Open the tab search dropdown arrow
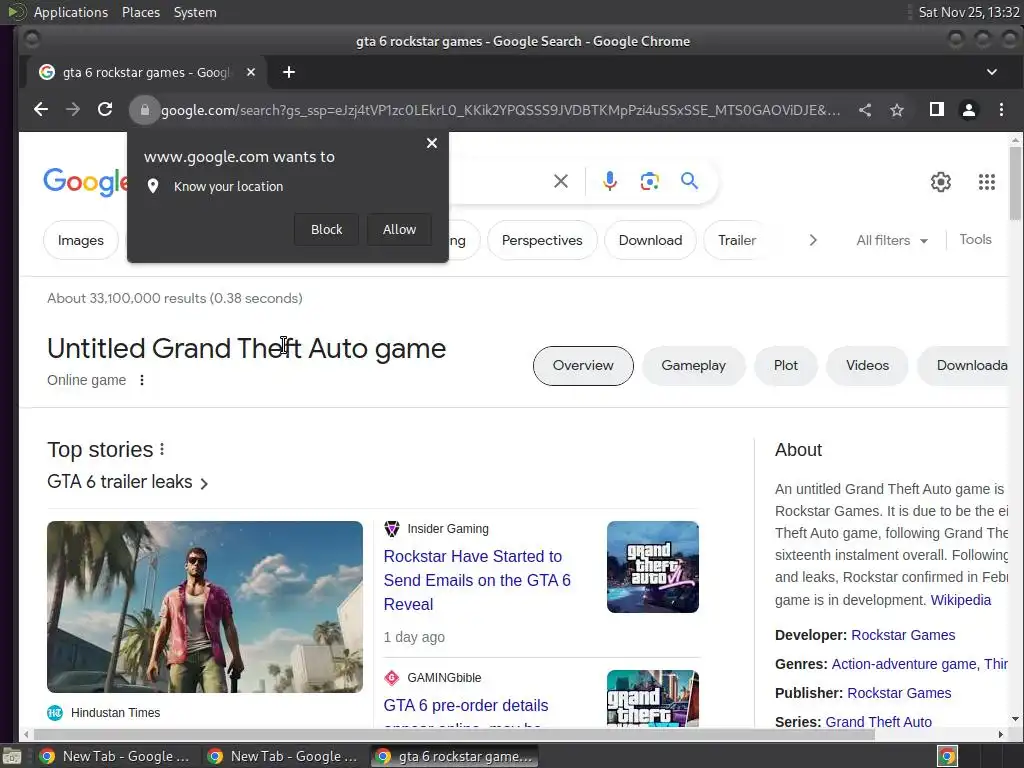 [x=991, y=72]
